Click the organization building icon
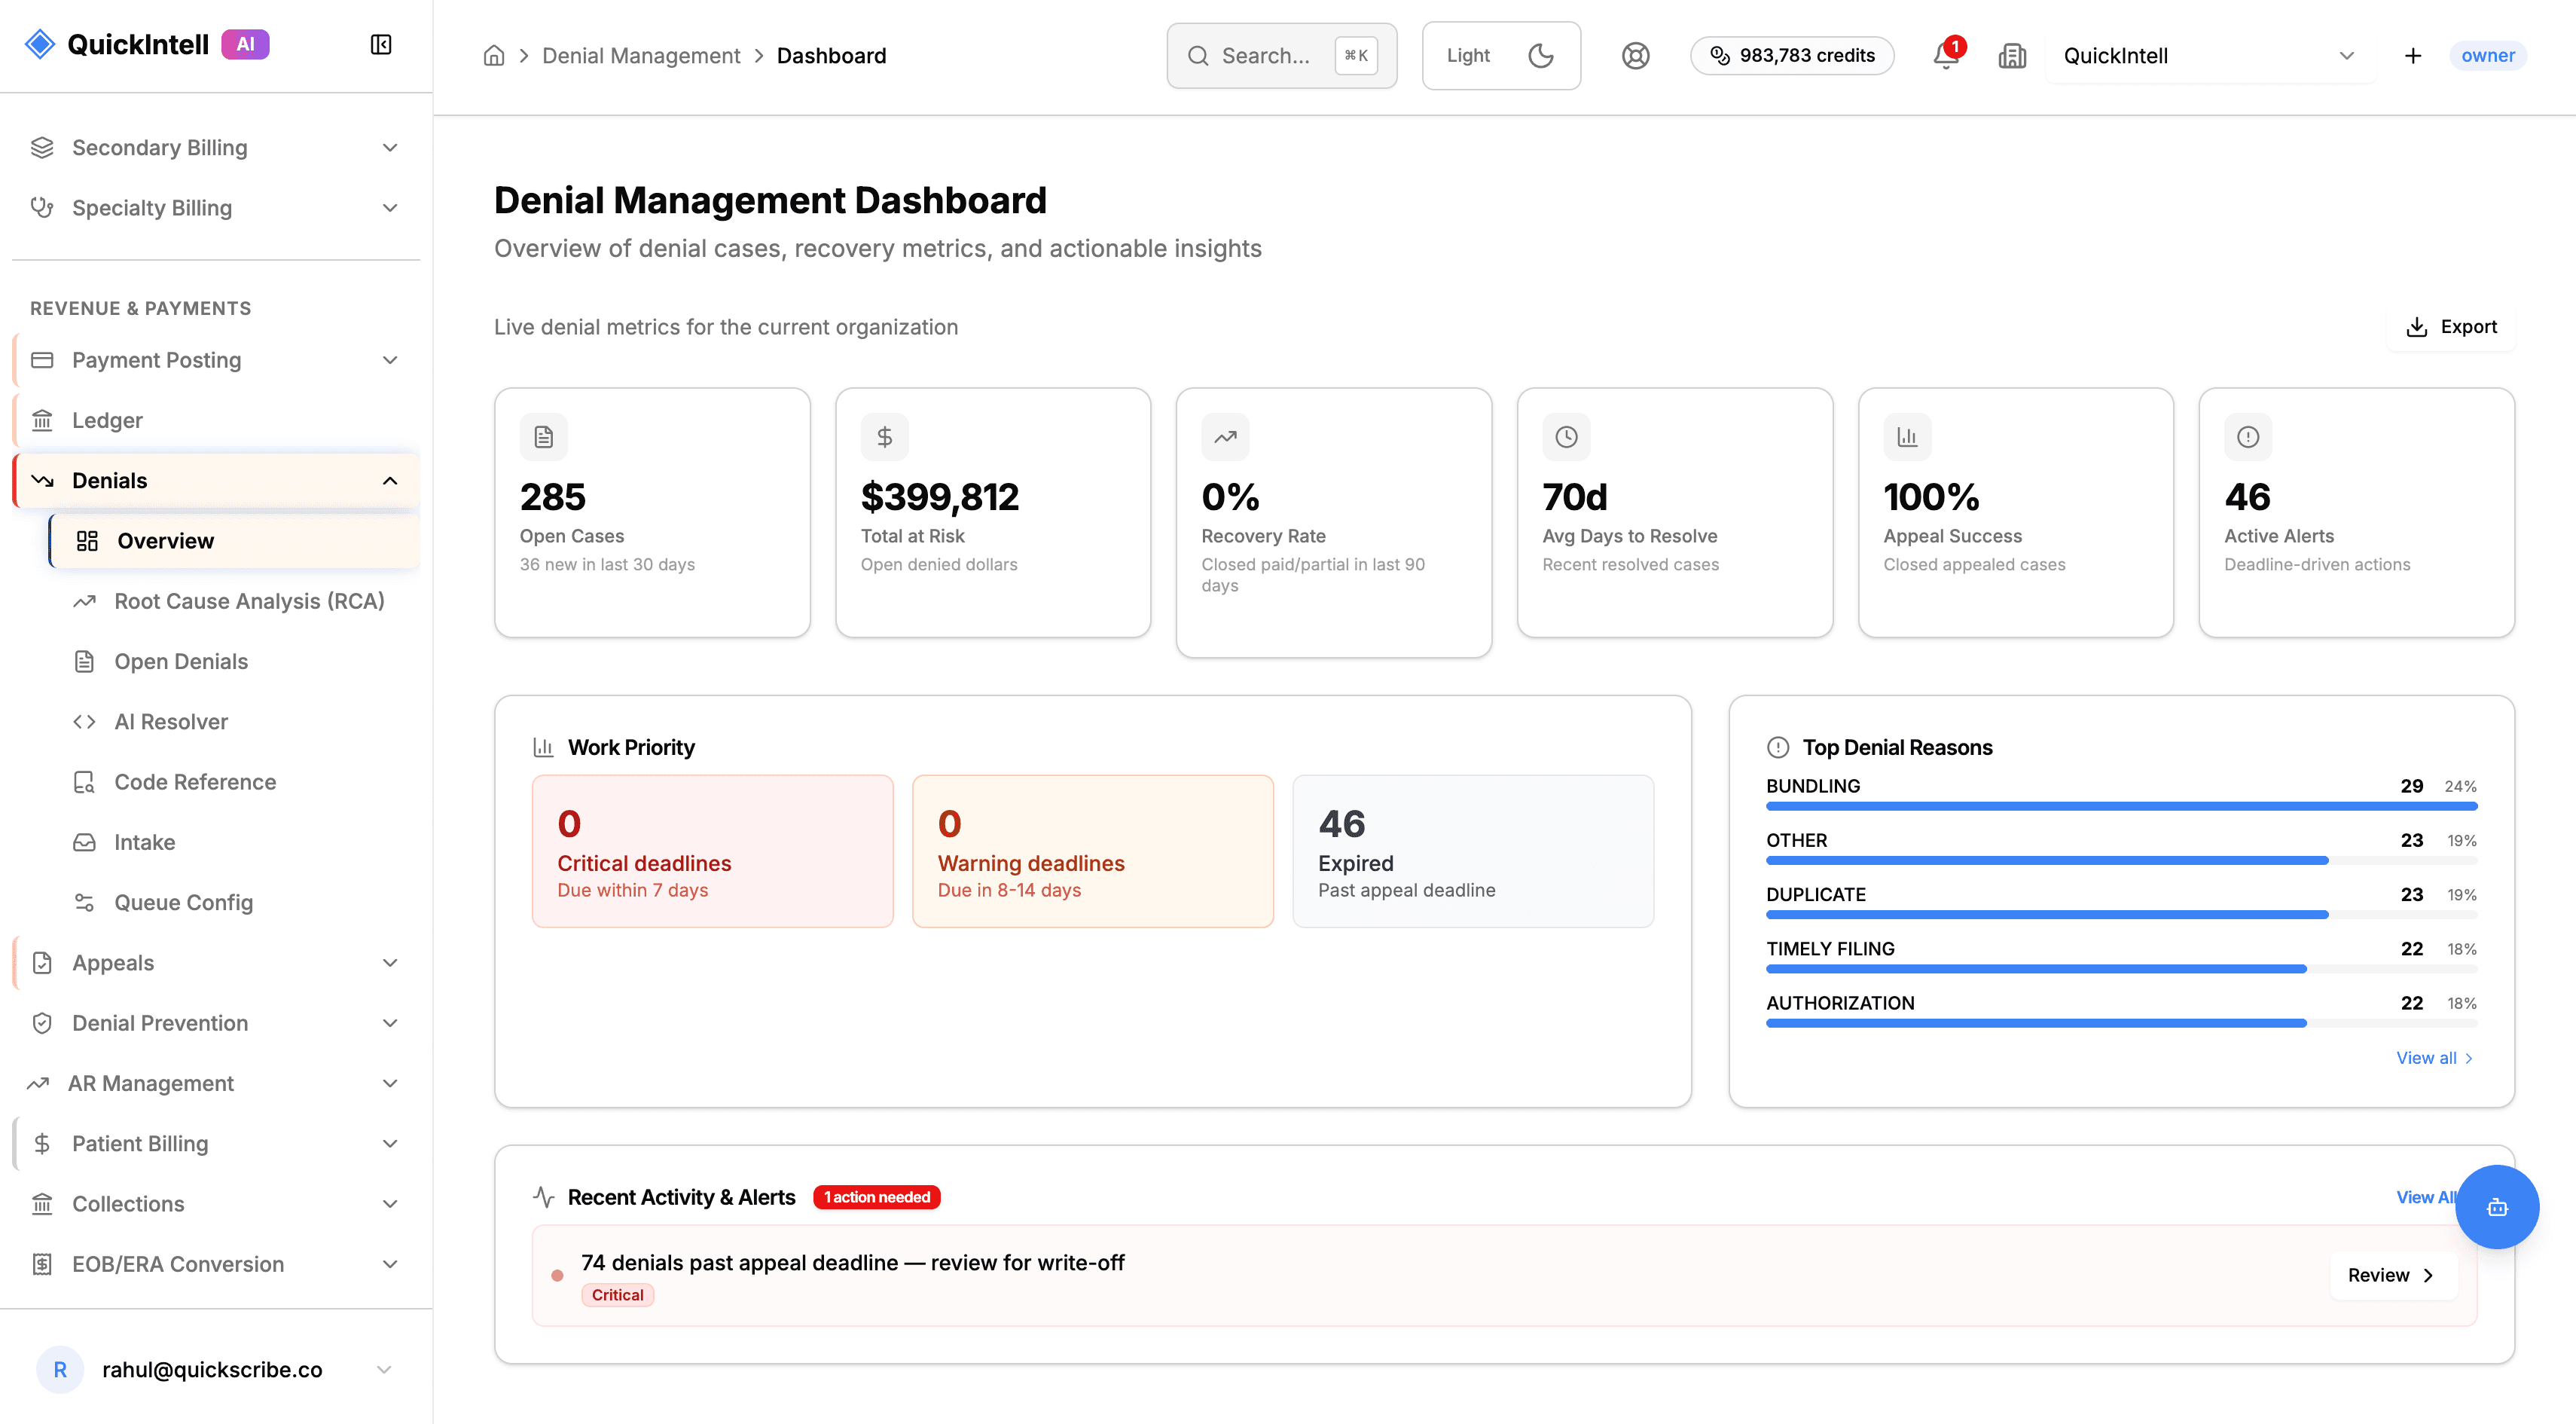The height and width of the screenshot is (1424, 2576). click(x=2012, y=56)
